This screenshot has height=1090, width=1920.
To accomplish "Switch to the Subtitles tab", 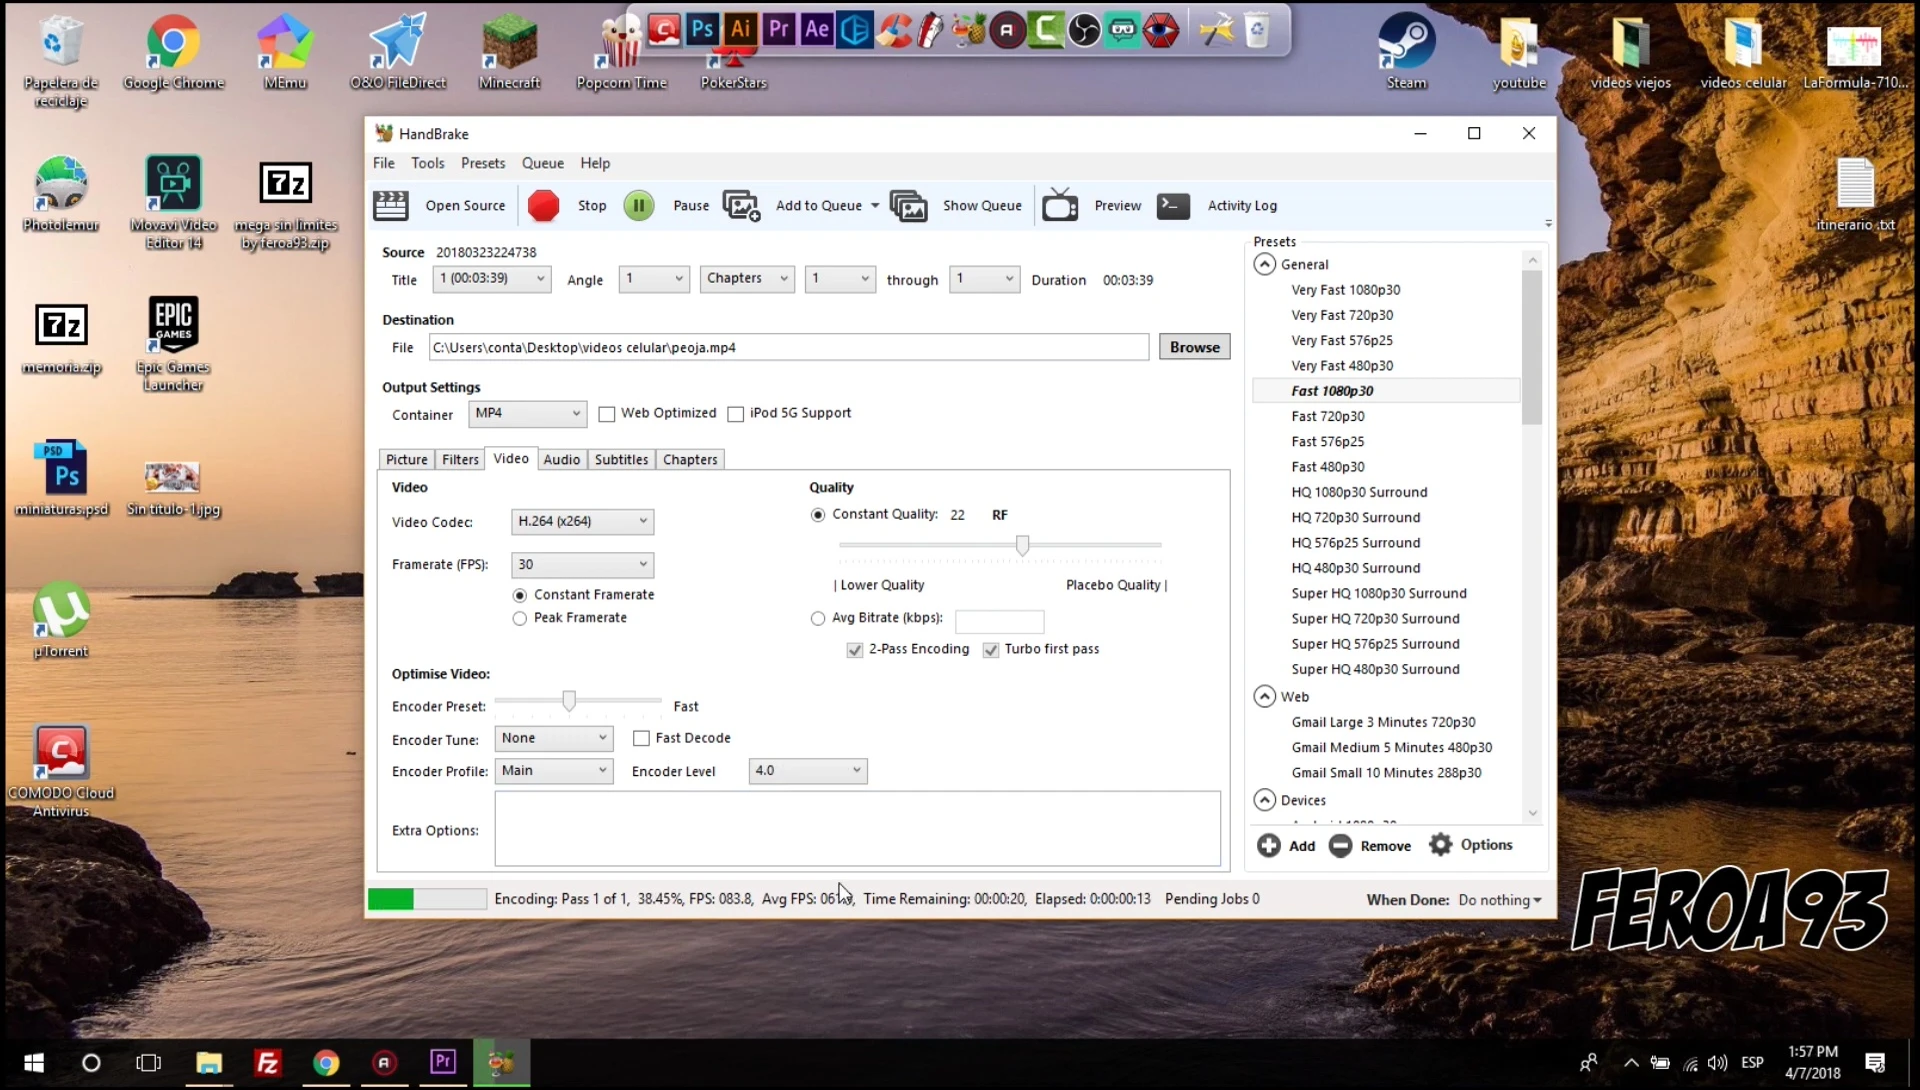I will click(x=622, y=460).
